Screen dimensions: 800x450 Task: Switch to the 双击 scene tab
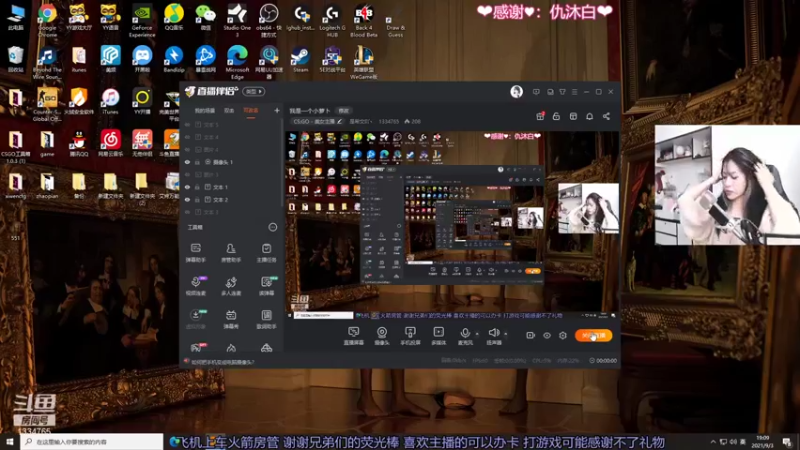229,111
